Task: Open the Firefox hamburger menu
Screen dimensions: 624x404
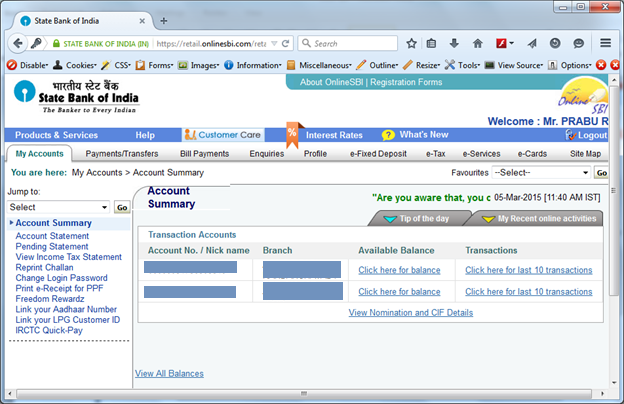Action: tap(606, 43)
